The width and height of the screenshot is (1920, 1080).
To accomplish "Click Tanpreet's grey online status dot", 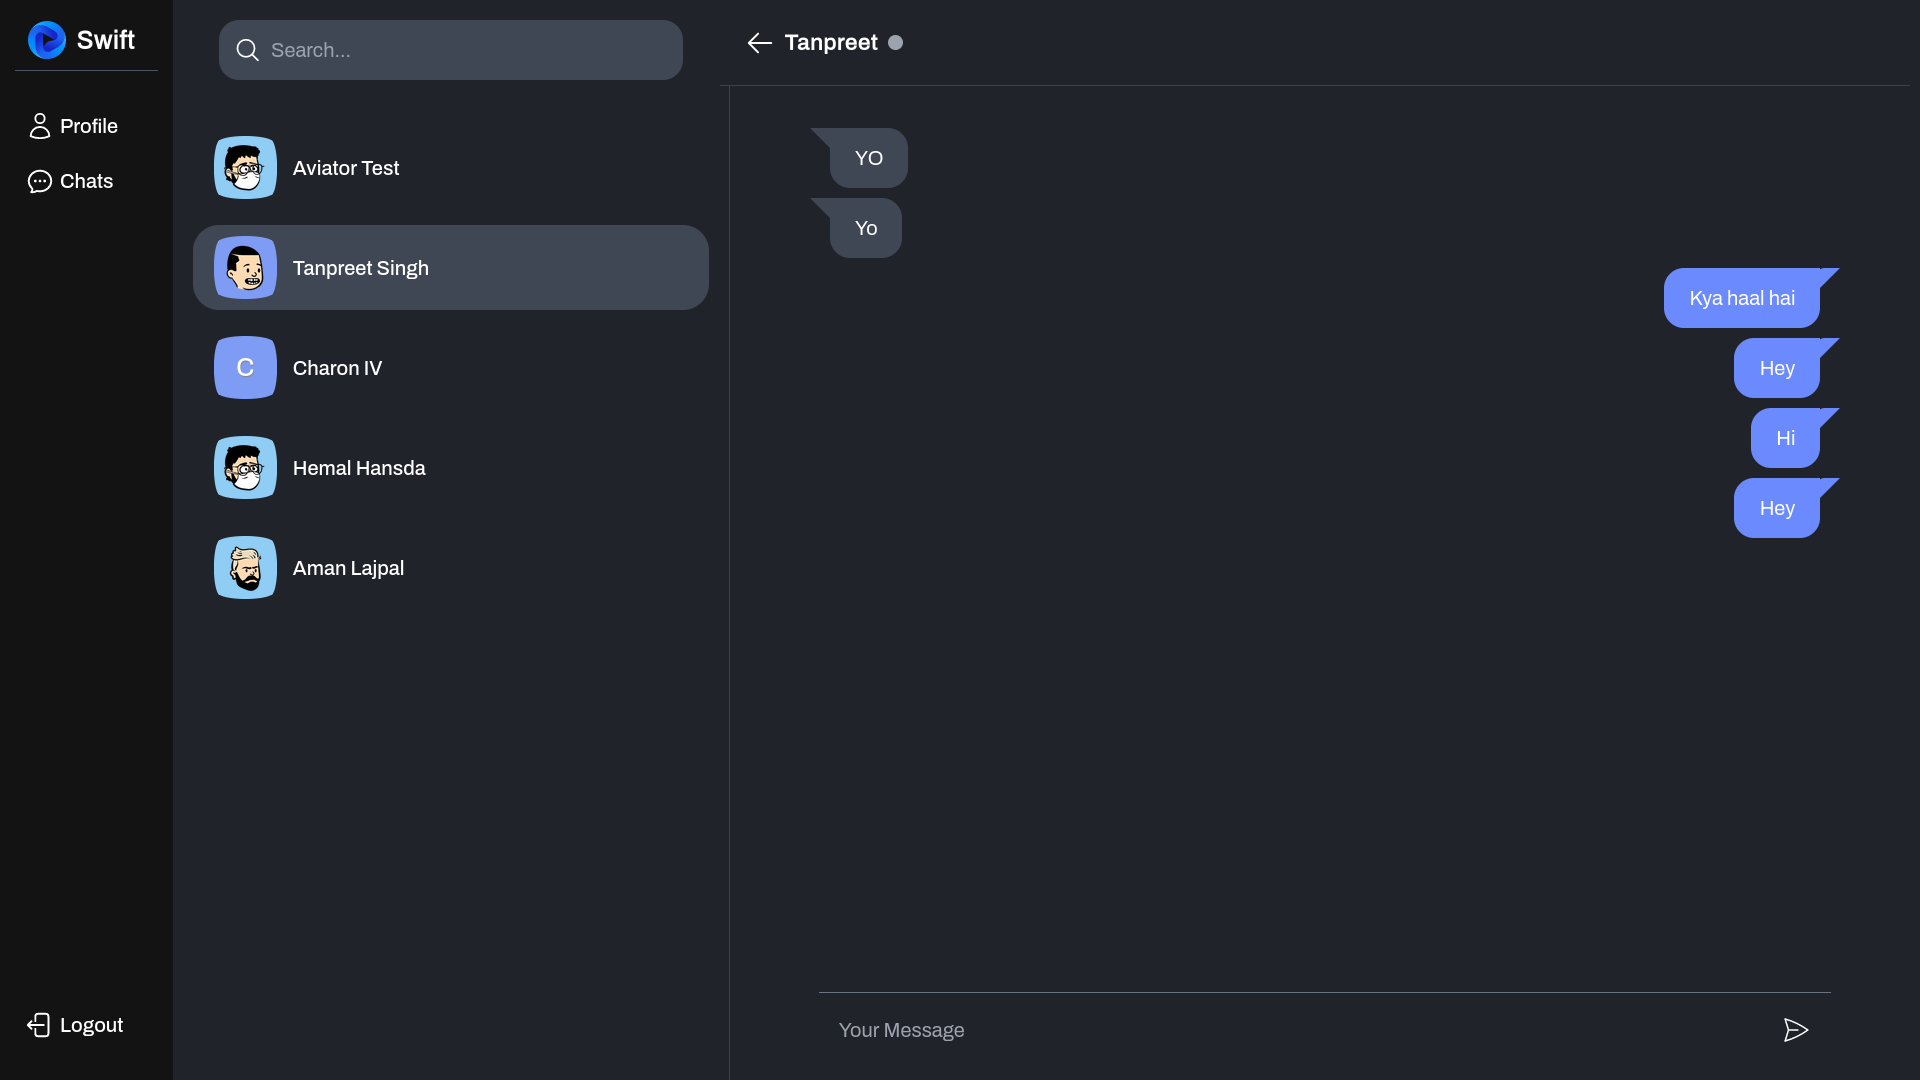I will (x=895, y=43).
